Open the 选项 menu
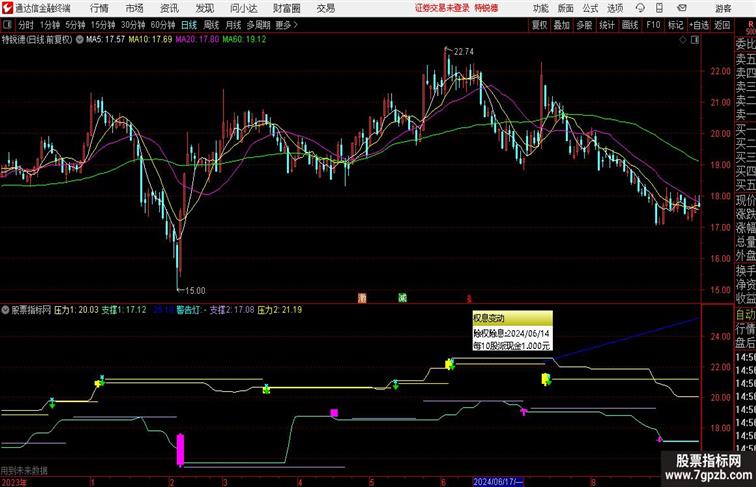756x487 pixels. click(615, 8)
